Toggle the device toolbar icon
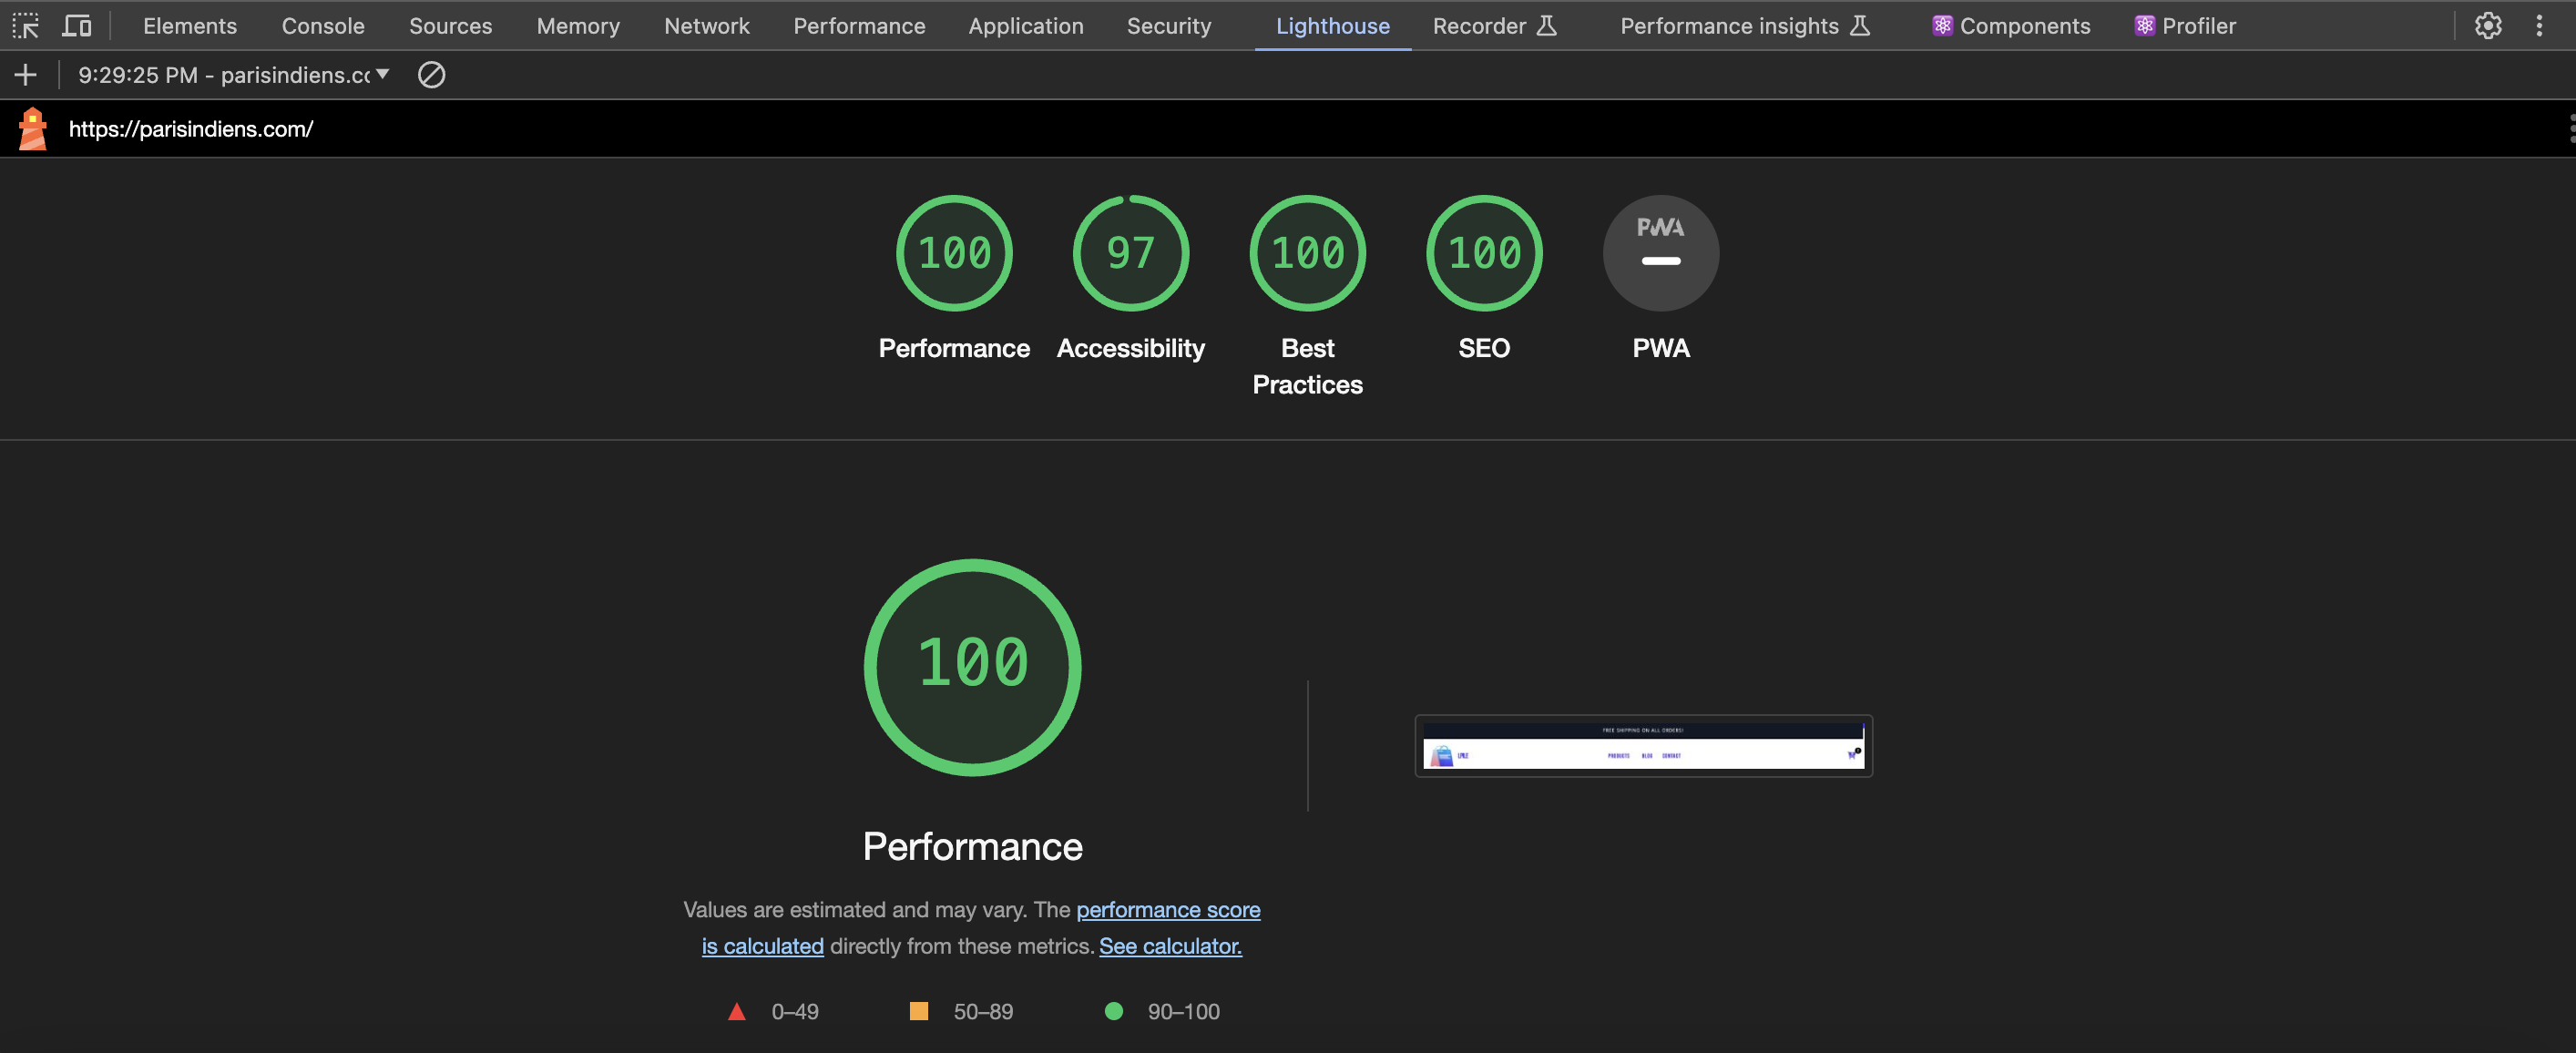The image size is (2576, 1053). [76, 26]
